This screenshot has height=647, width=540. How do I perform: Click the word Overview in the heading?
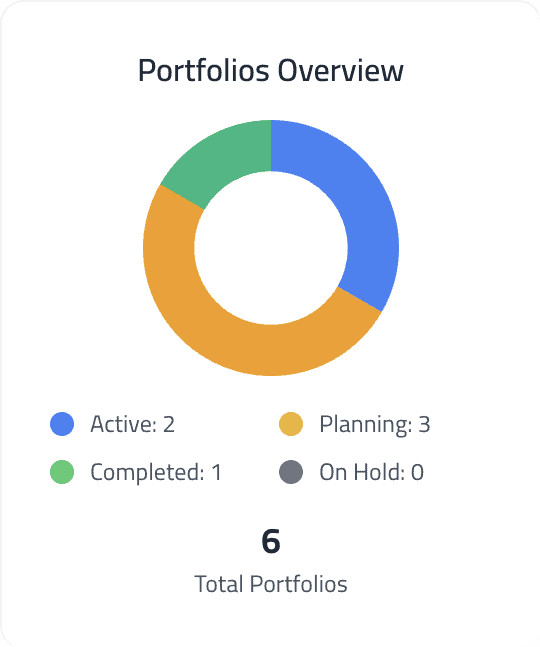click(x=340, y=71)
